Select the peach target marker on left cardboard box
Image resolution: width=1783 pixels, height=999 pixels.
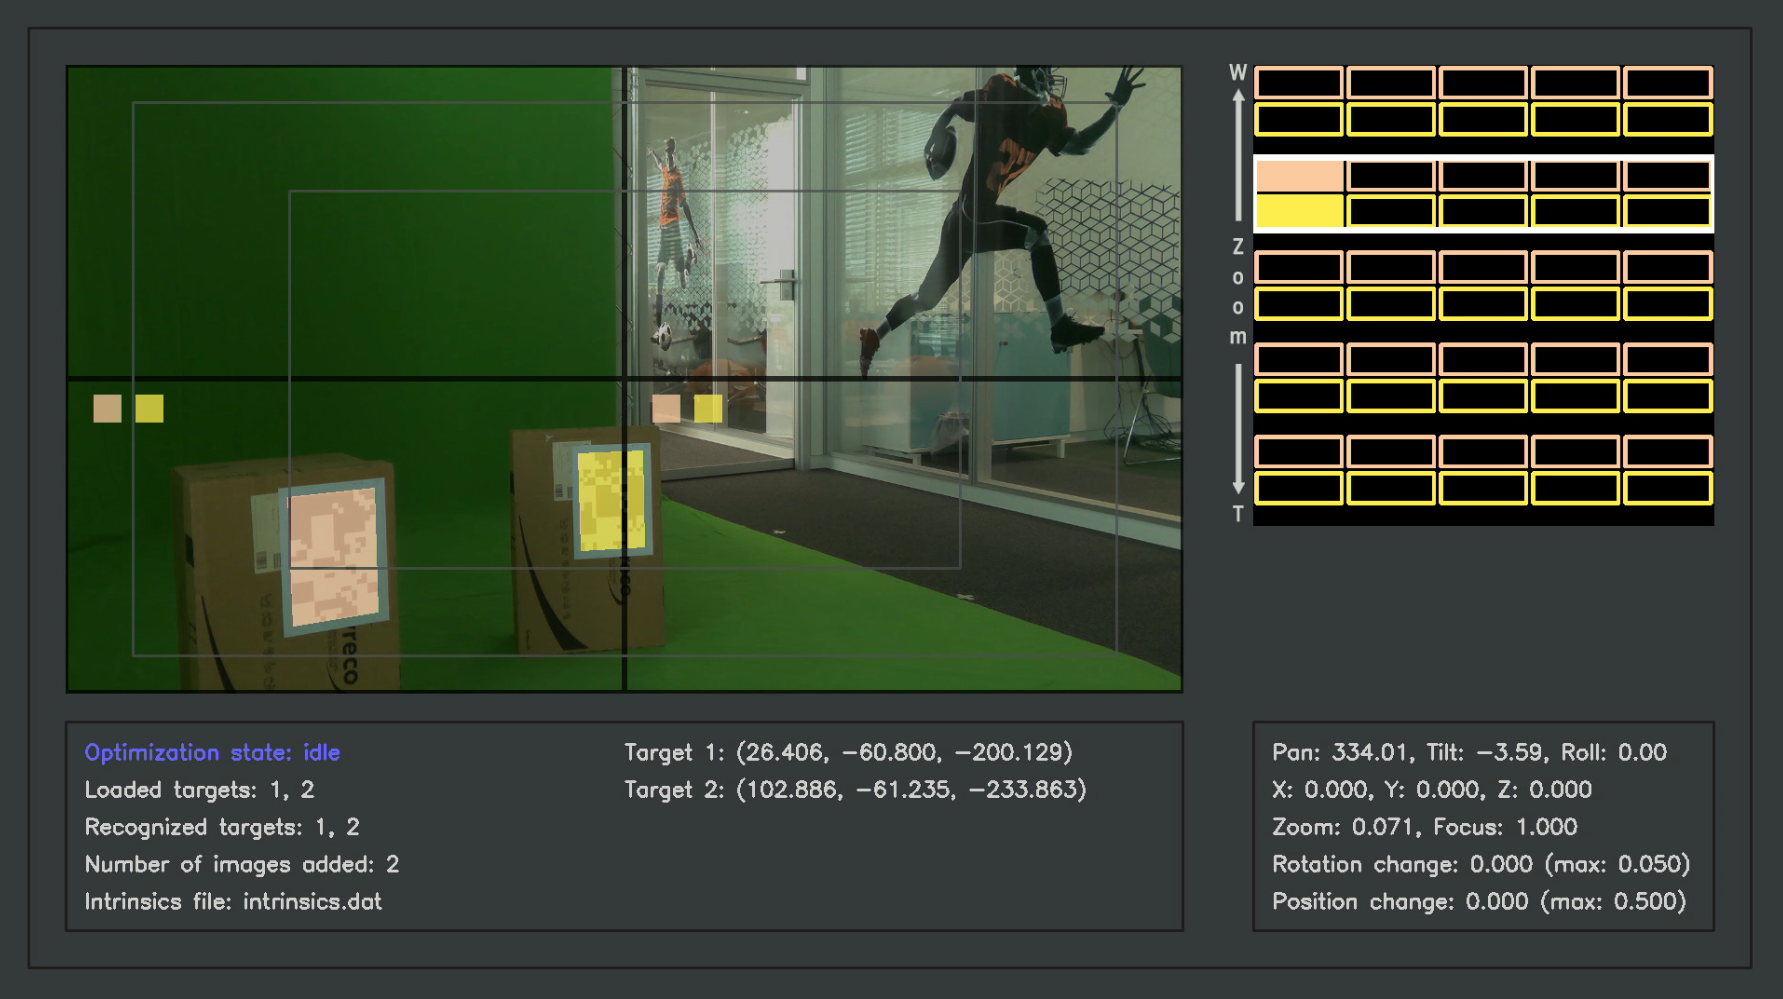334,557
